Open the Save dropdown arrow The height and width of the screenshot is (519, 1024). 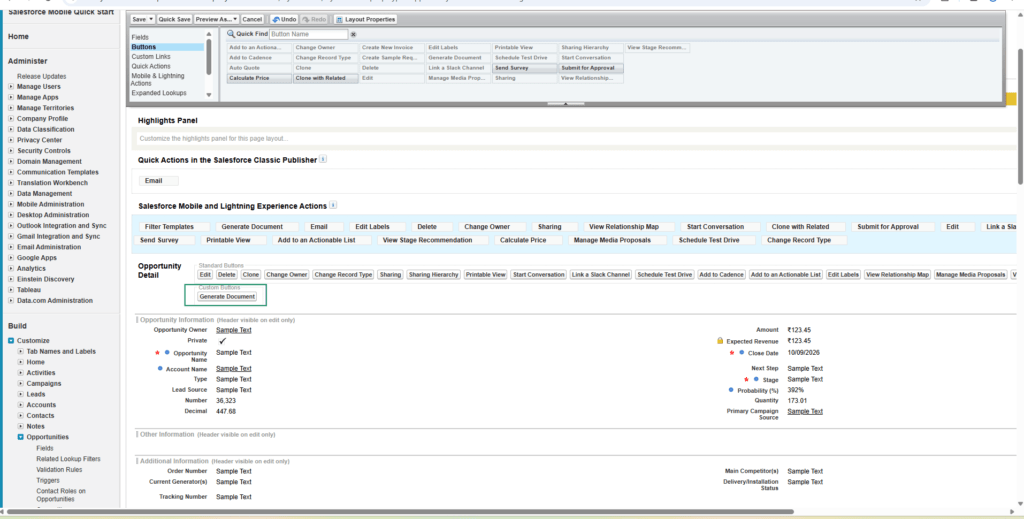click(151, 20)
